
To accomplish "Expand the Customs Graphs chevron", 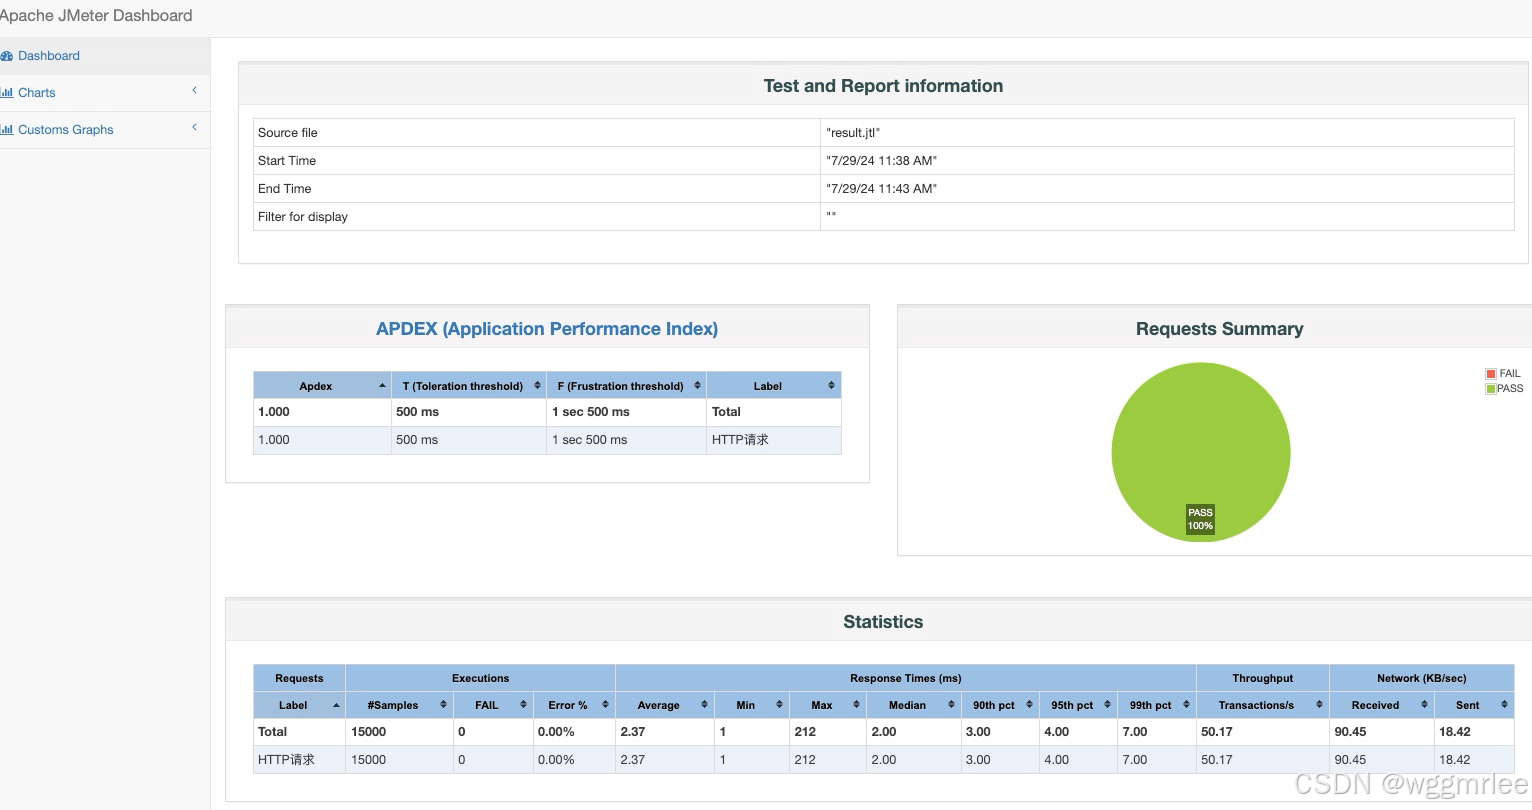I will coord(194,128).
